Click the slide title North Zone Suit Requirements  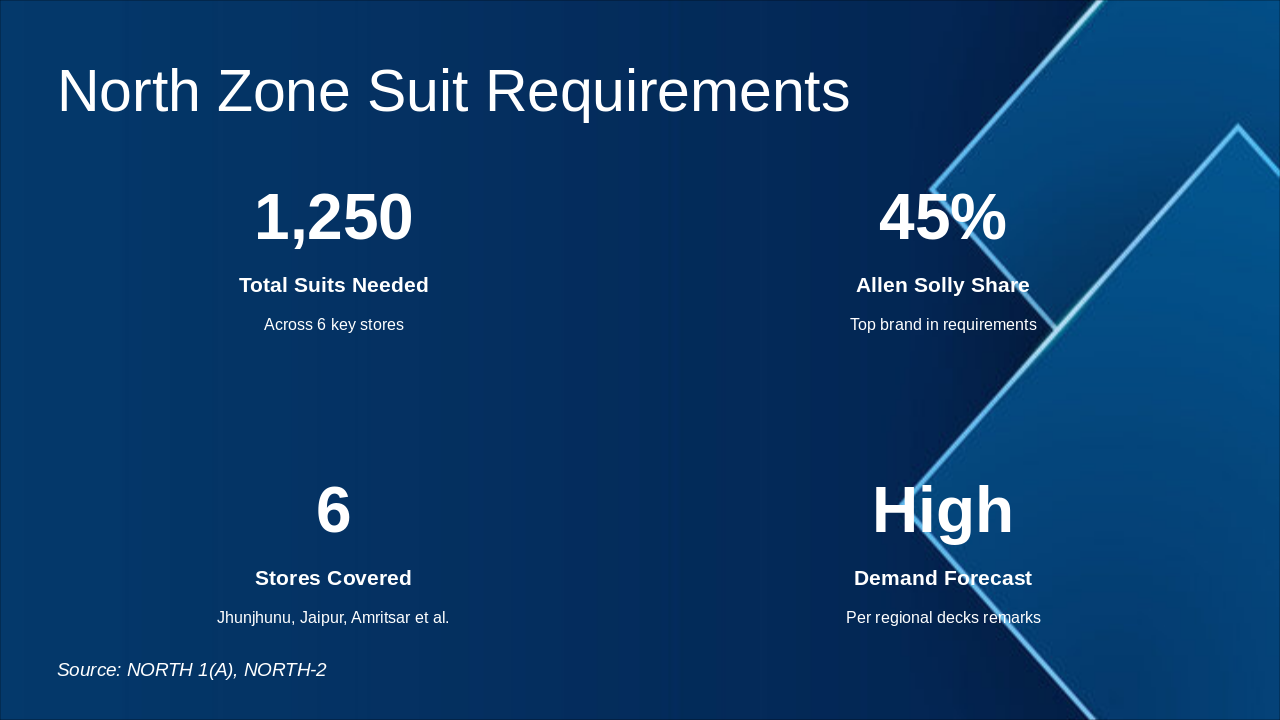click(x=453, y=91)
